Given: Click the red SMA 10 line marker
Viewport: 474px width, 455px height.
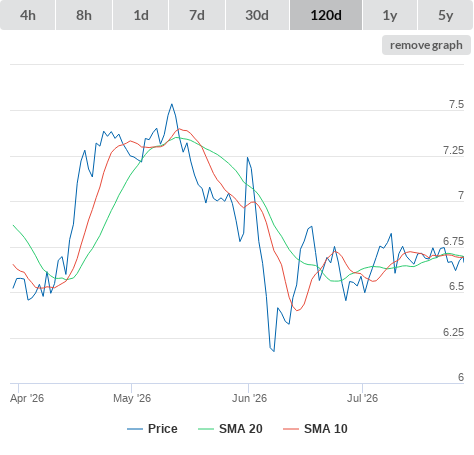Looking at the screenshot, I should [x=291, y=429].
